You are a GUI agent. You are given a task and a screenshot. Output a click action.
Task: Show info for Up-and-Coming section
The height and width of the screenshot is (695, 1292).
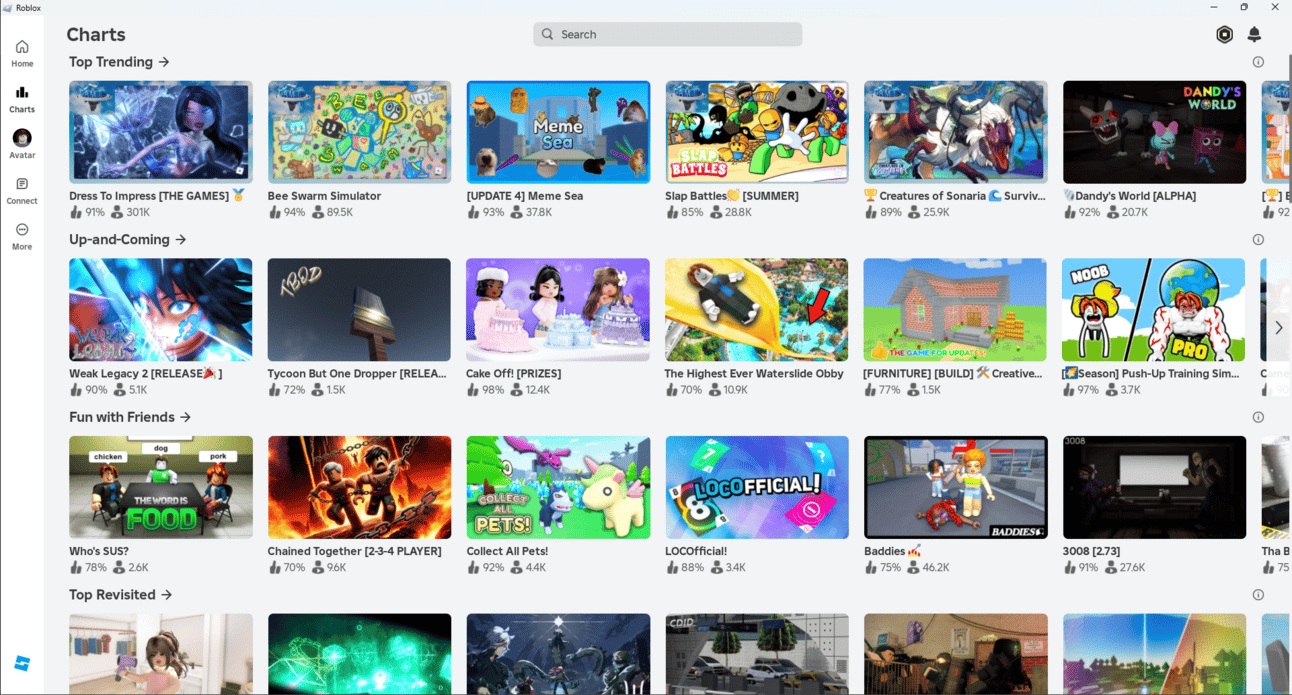tap(1258, 240)
